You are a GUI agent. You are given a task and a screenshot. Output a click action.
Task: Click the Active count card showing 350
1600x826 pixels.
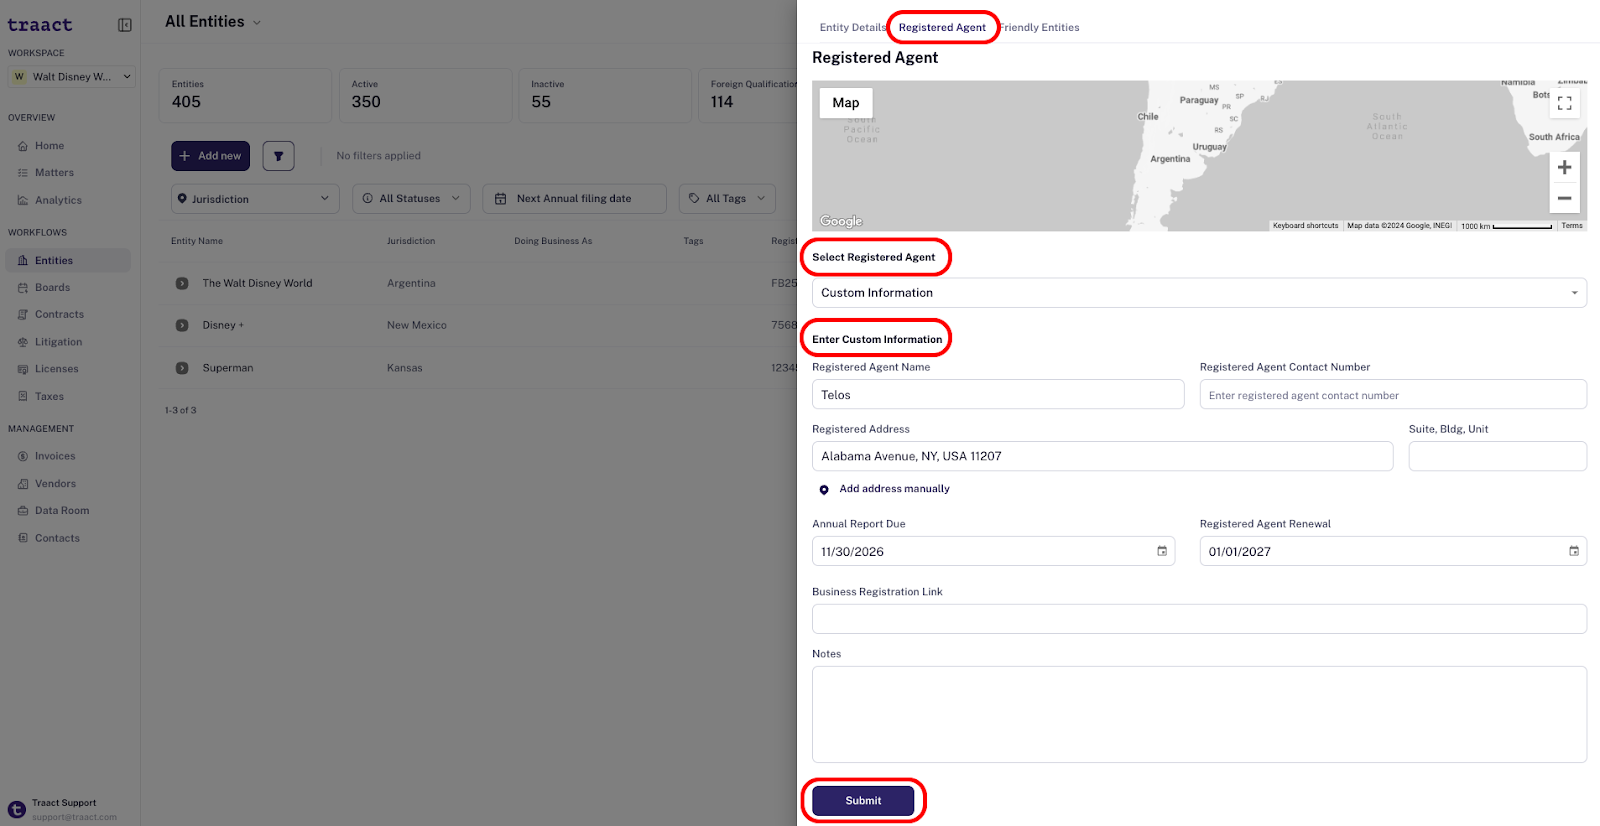425,96
